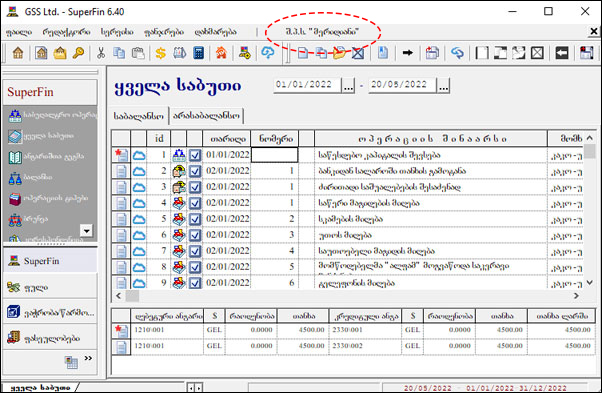Click the blue refresh arrows toolbar icon
Viewport: 602px width, 393px height.
tap(457, 53)
